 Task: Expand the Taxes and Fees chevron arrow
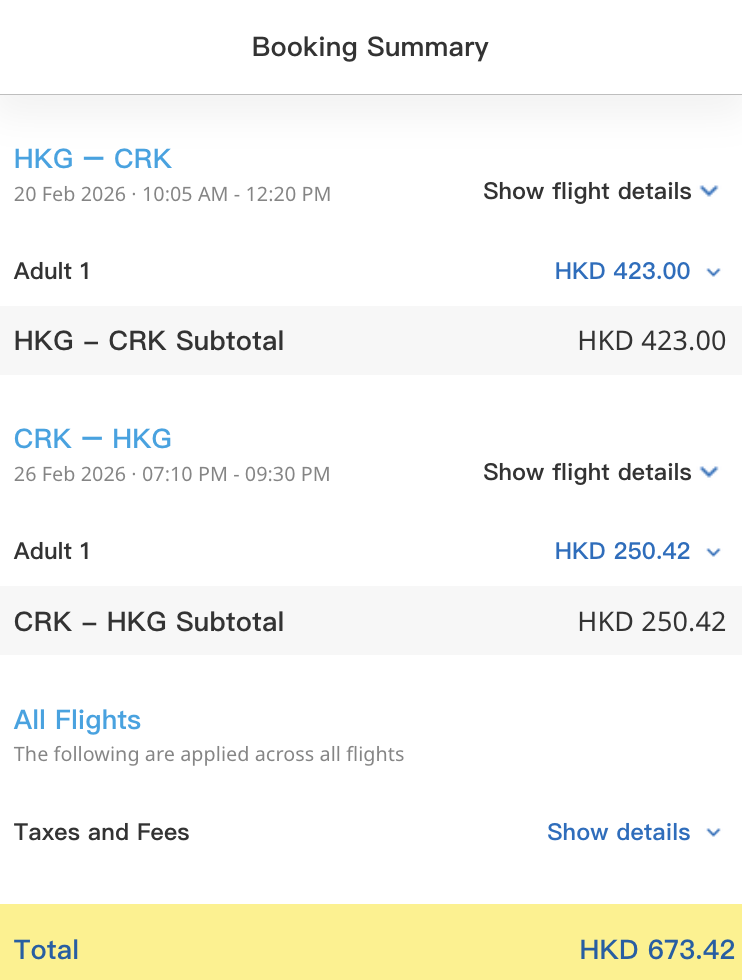[713, 832]
